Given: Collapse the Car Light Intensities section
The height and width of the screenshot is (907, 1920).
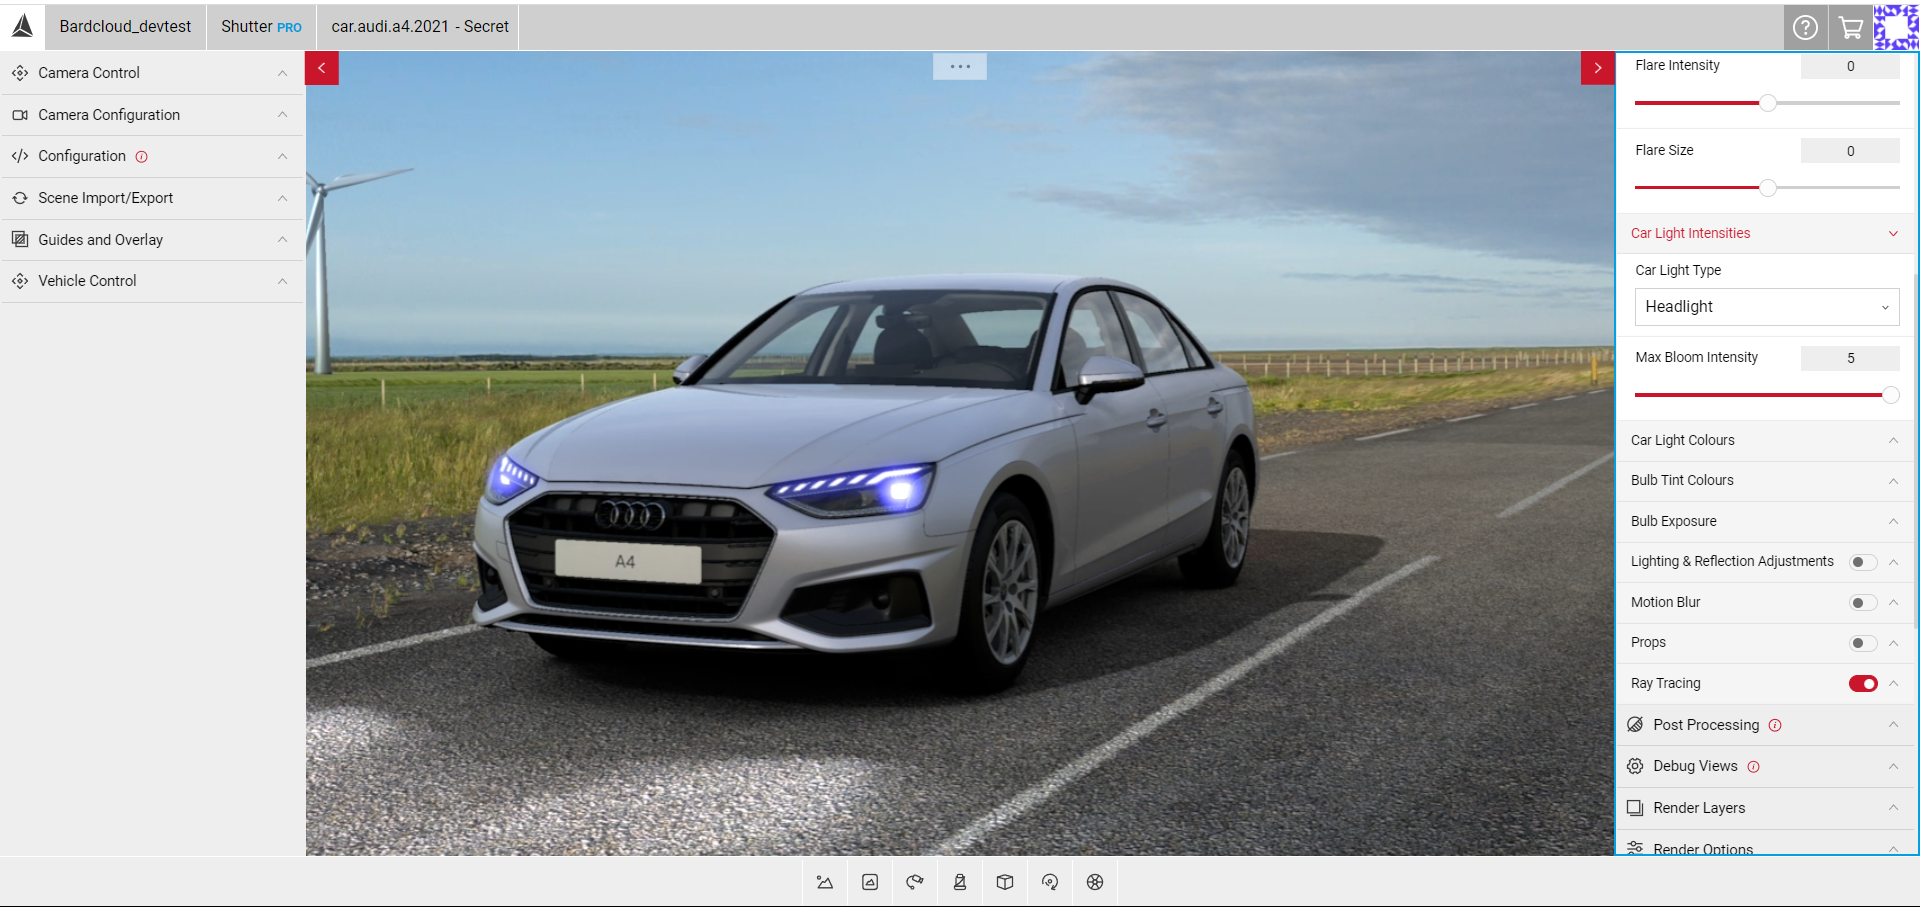Looking at the screenshot, I should (x=1893, y=234).
